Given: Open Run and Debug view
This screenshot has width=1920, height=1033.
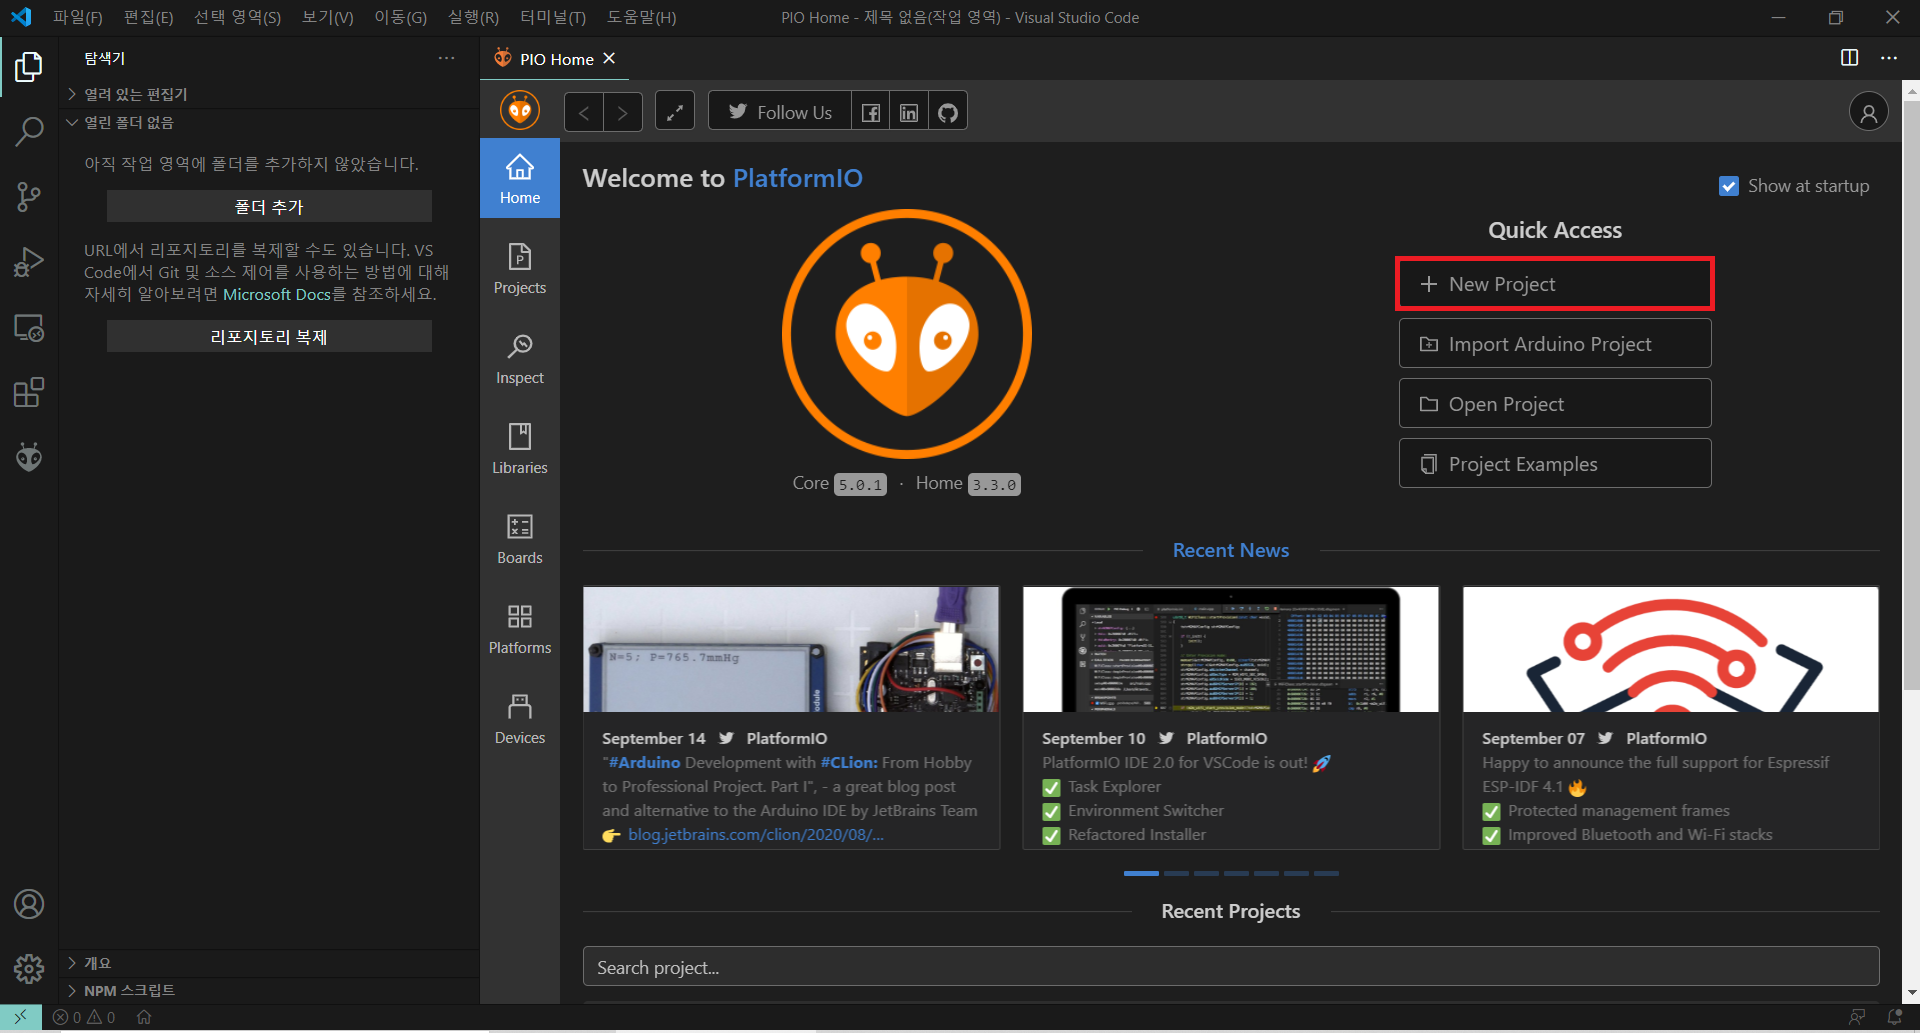Looking at the screenshot, I should coord(29,262).
